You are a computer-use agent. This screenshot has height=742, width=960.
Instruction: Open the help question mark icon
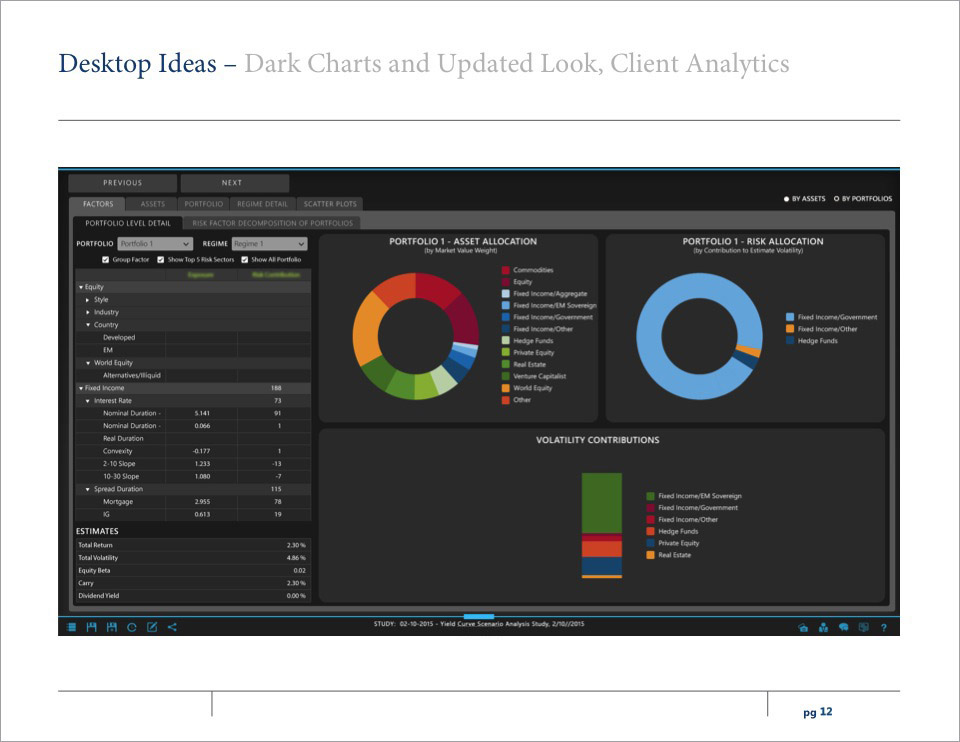pyautogui.click(x=884, y=628)
